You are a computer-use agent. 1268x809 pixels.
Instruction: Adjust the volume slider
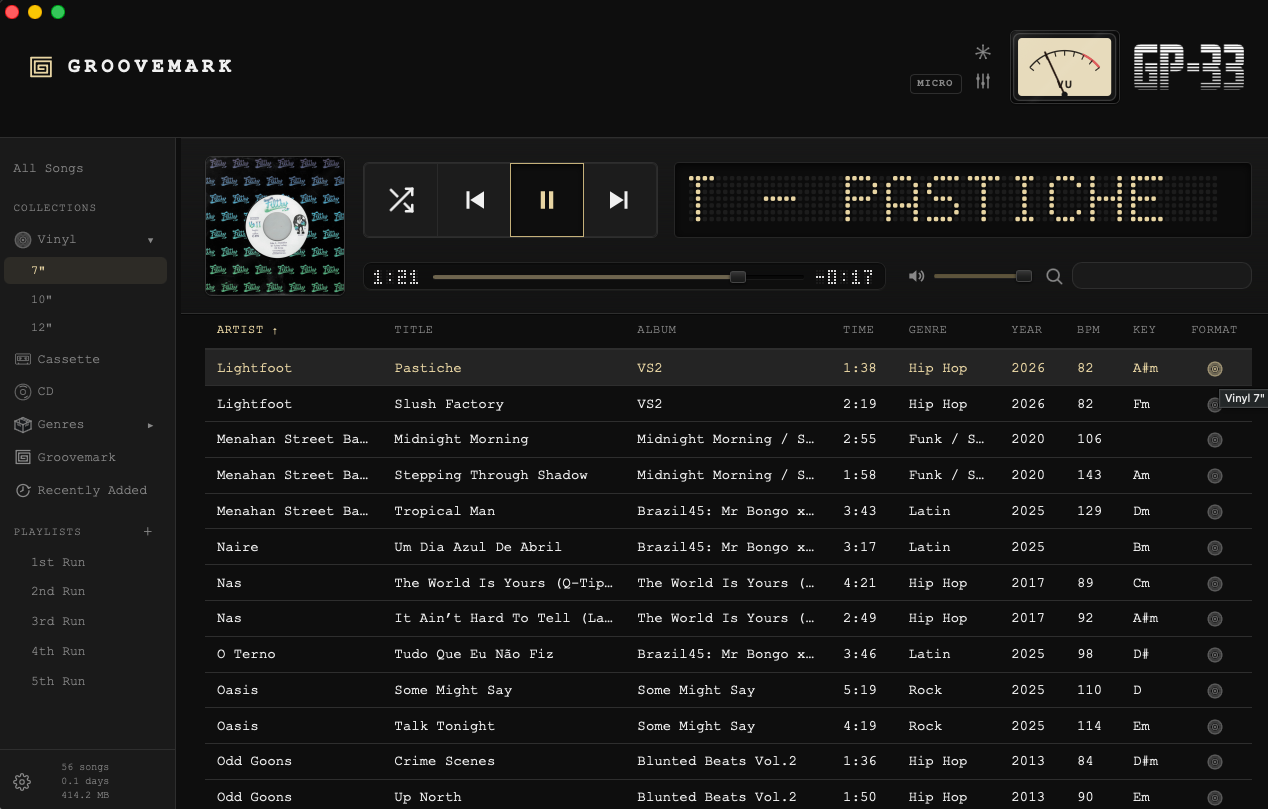983,276
